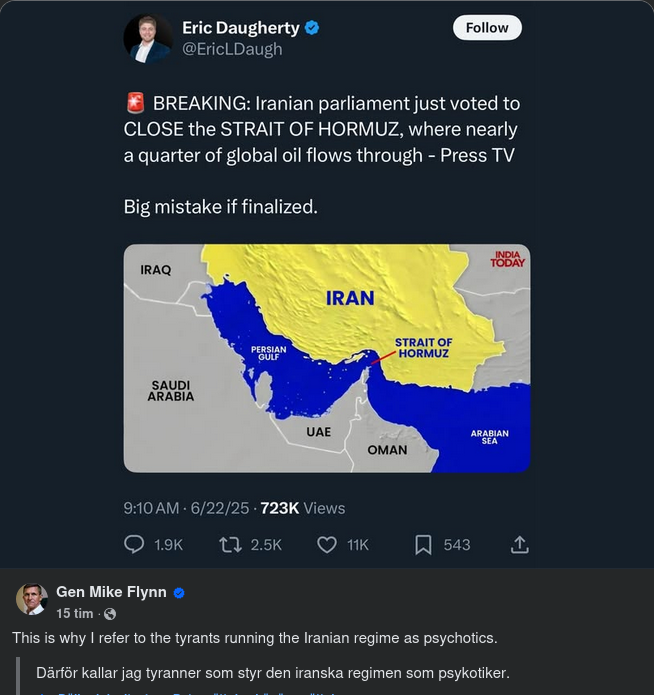Click the reply speech bubble icon

134,544
